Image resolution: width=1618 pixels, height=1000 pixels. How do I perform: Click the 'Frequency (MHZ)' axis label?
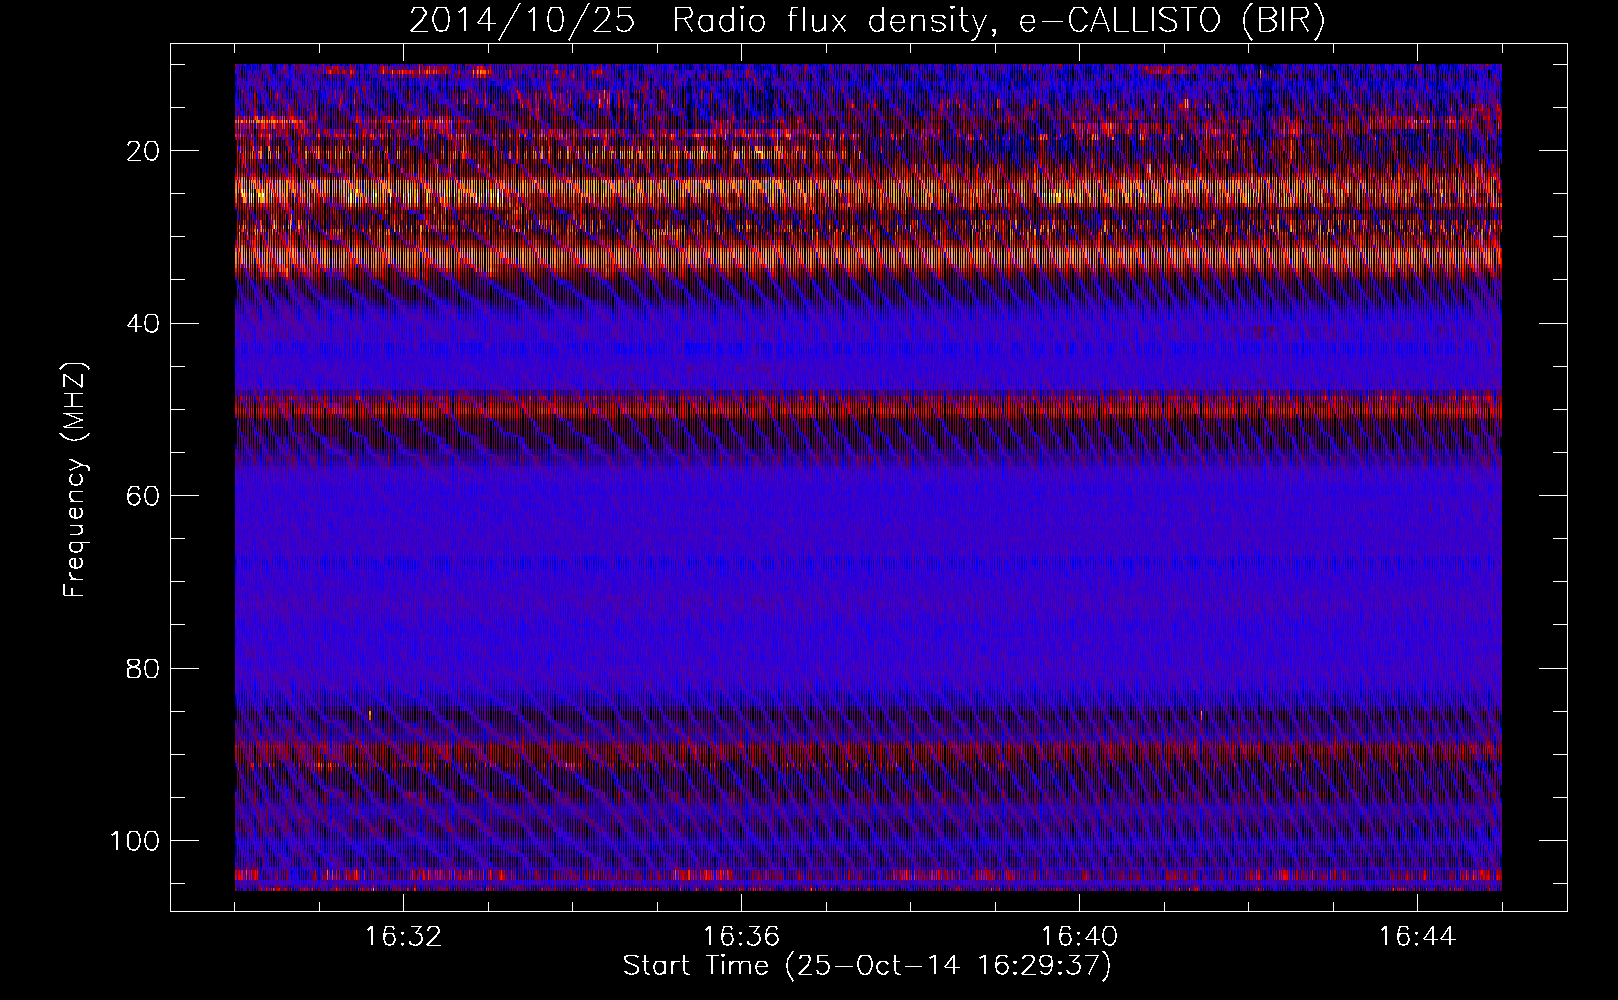pyautogui.click(x=75, y=479)
